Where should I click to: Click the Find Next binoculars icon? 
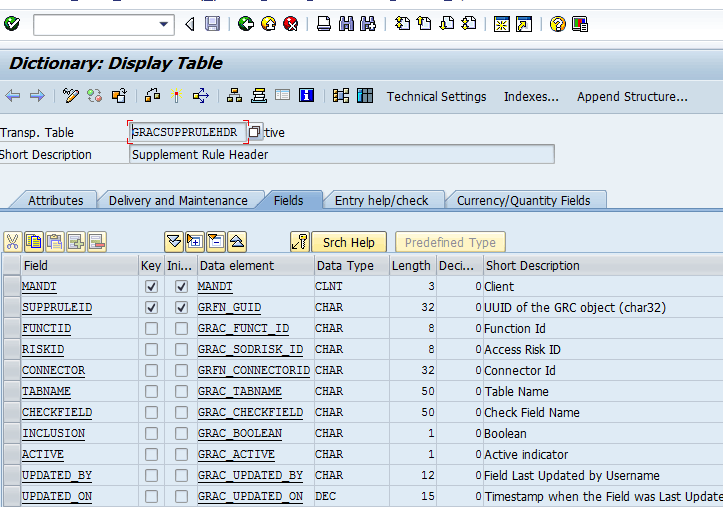(368, 24)
